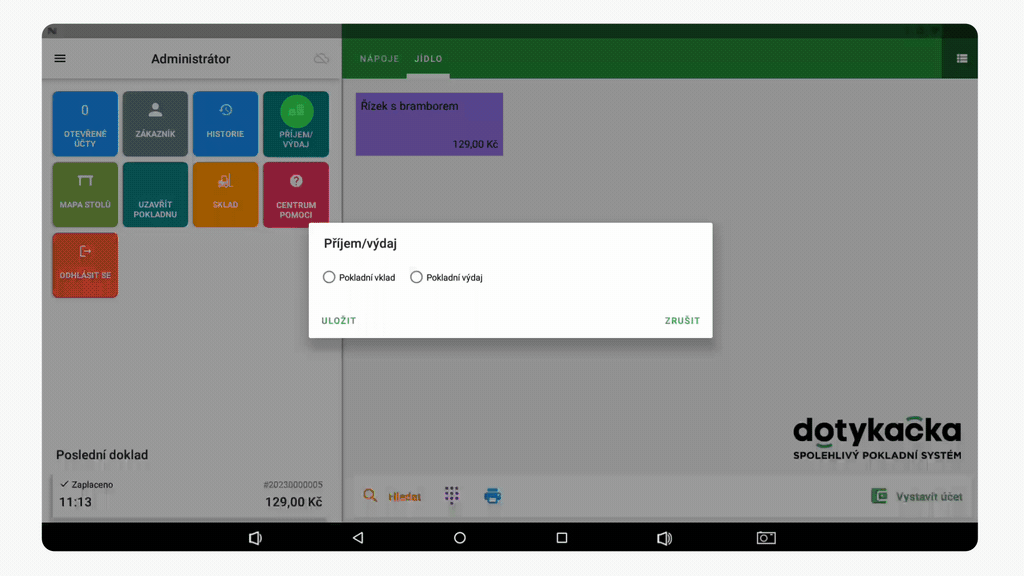
Task: Open the list view icon in green header
Action: [x=961, y=59]
